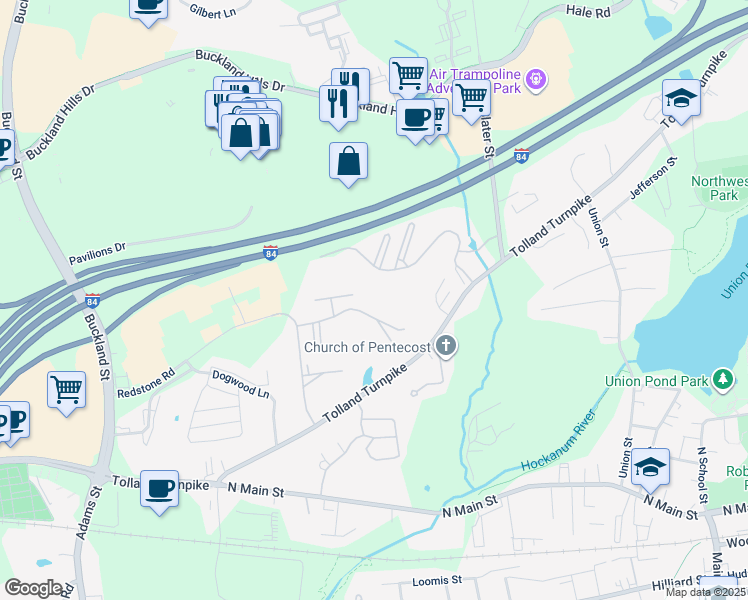Select the lone shopping bag marker above I-84

tap(348, 163)
